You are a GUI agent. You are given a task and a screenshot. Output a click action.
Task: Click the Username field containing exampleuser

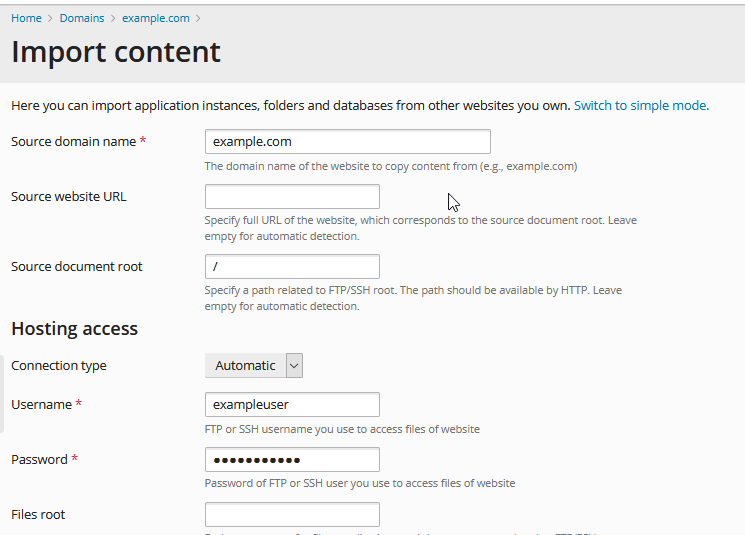click(292, 405)
